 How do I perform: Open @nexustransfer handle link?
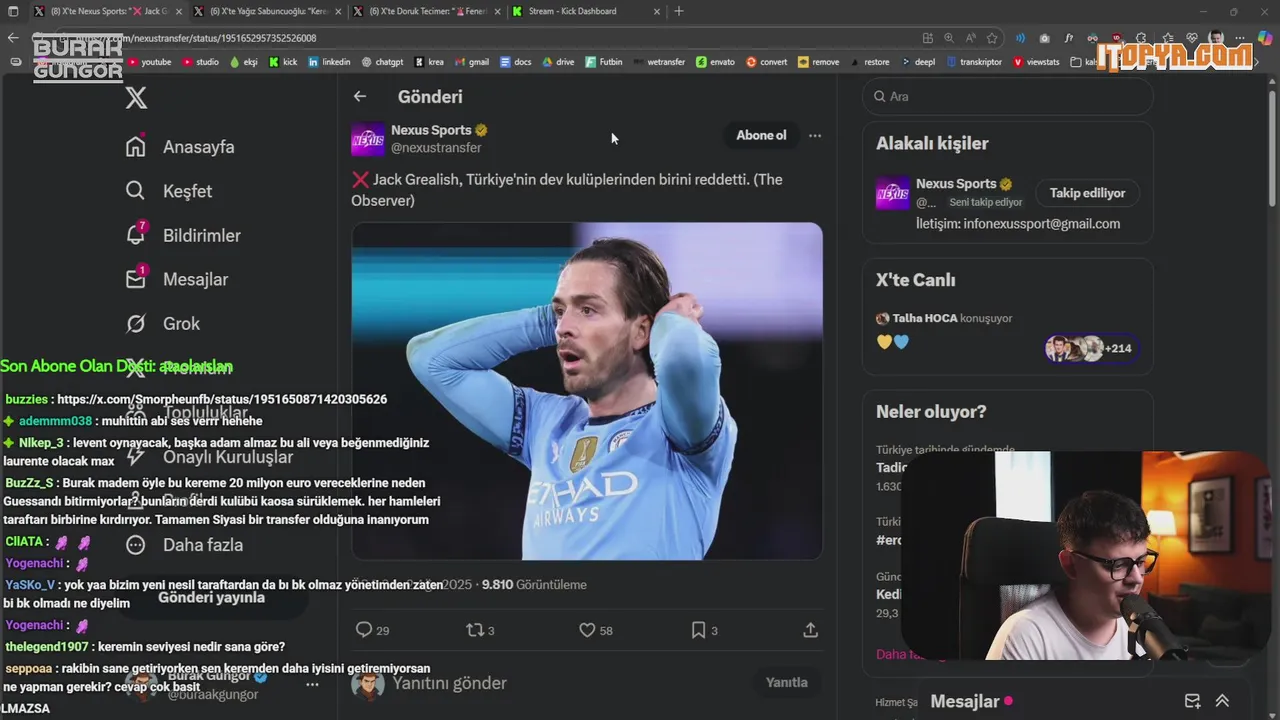click(436, 148)
